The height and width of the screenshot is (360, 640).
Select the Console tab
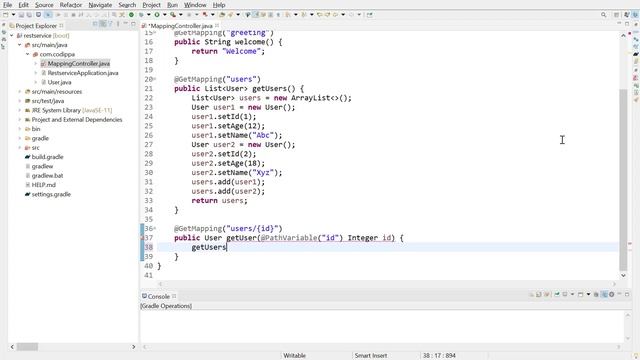pos(159,296)
